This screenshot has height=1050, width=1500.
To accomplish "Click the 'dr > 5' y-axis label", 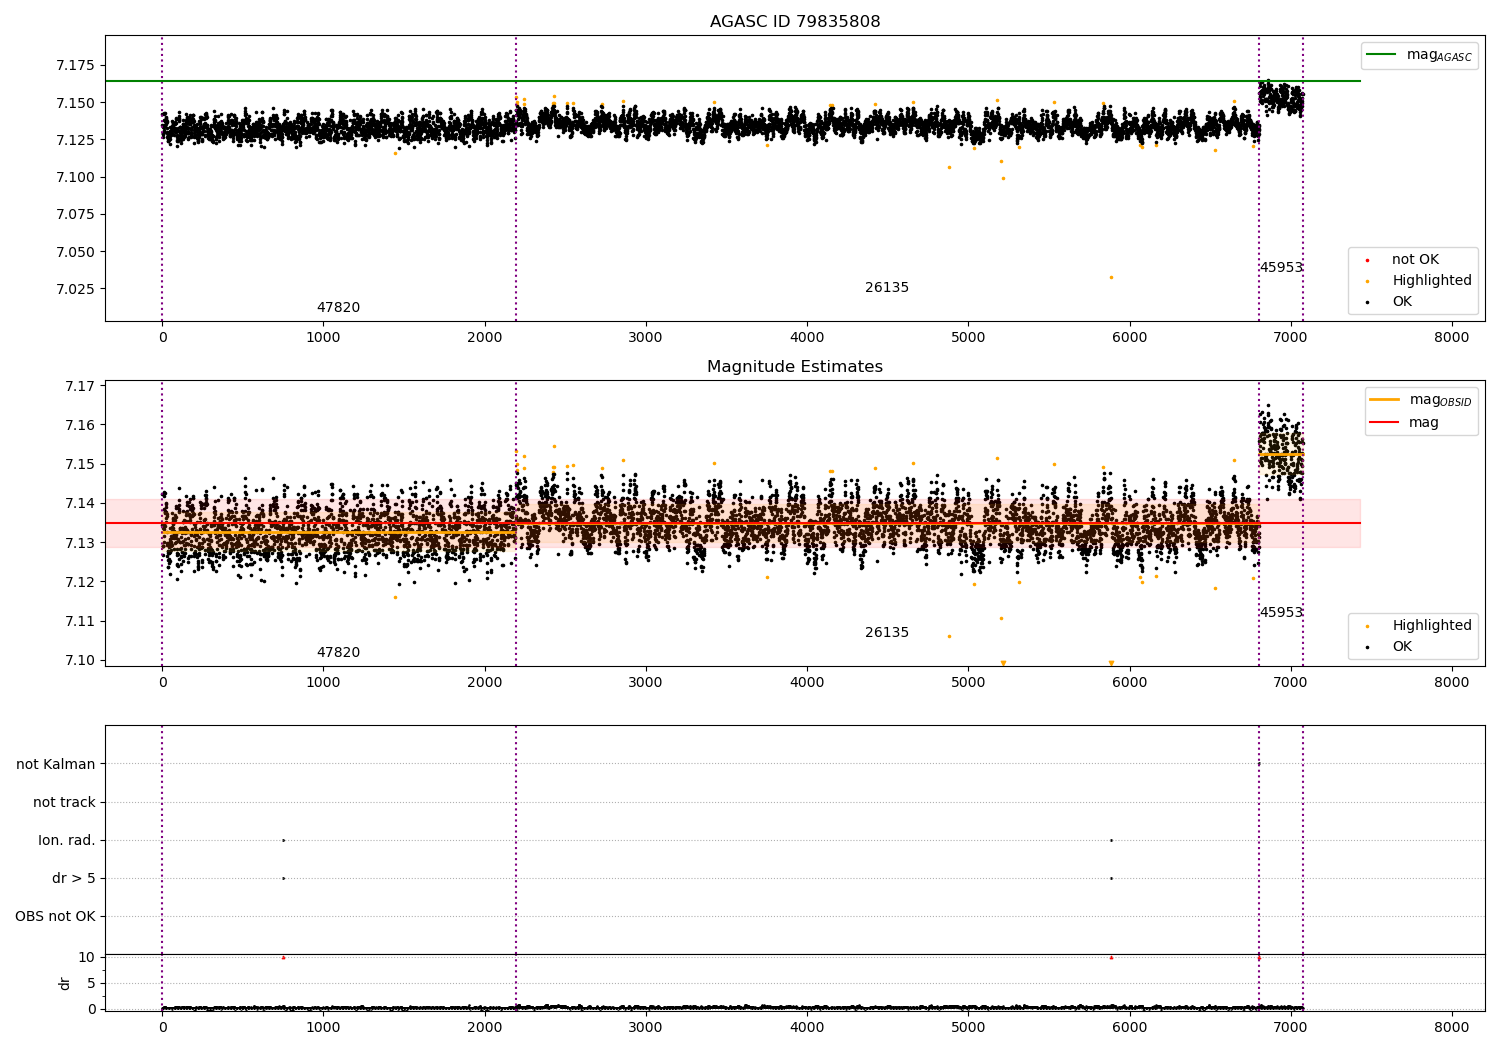I will tap(74, 878).
